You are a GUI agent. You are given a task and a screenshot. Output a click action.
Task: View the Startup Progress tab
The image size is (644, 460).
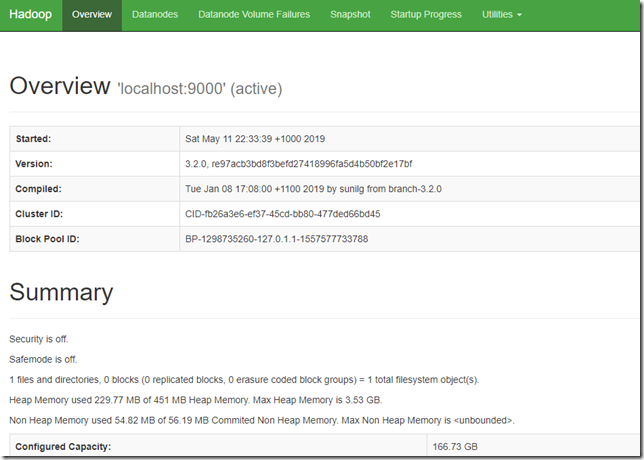[426, 15]
